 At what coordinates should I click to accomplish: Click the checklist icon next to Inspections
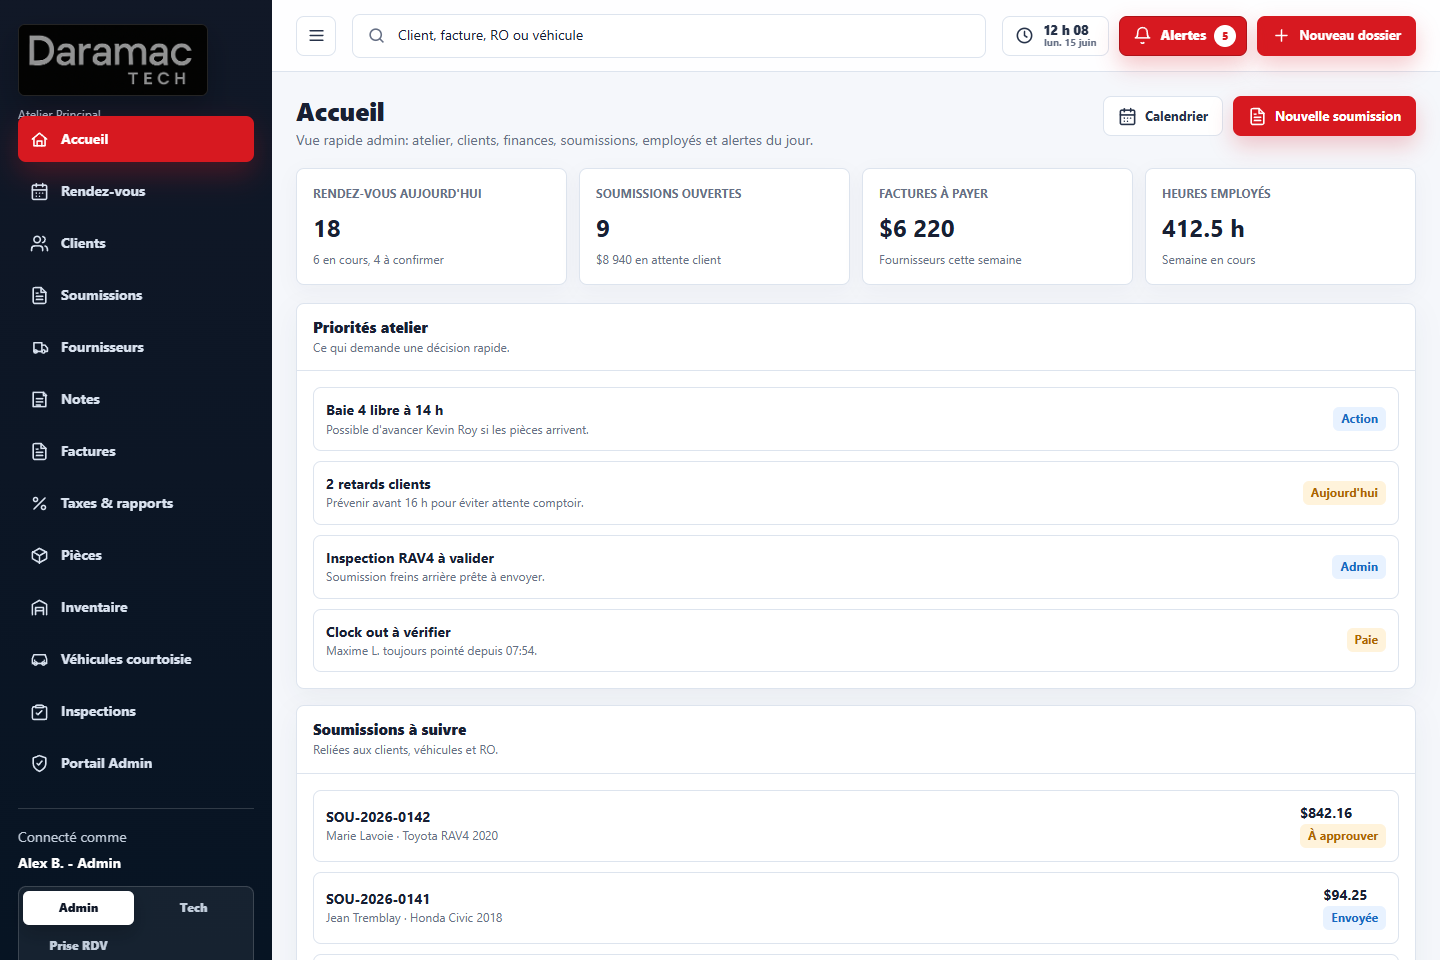tap(40, 712)
